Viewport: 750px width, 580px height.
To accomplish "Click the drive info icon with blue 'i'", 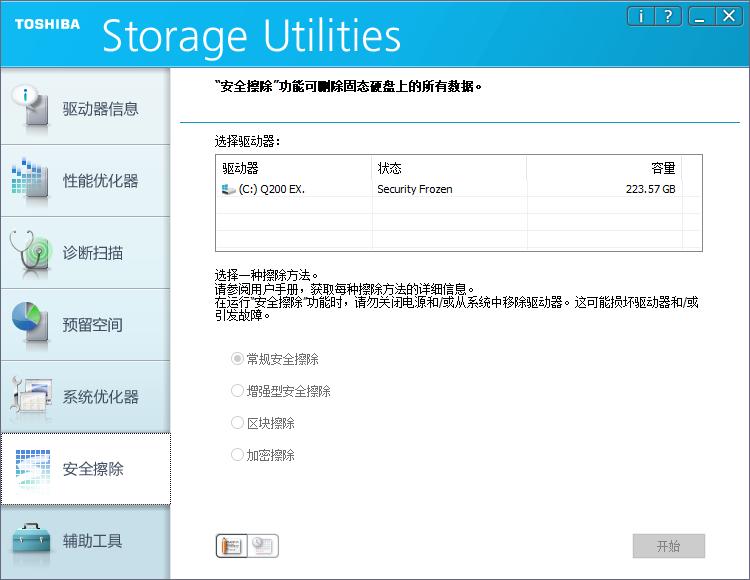I will (x=31, y=106).
